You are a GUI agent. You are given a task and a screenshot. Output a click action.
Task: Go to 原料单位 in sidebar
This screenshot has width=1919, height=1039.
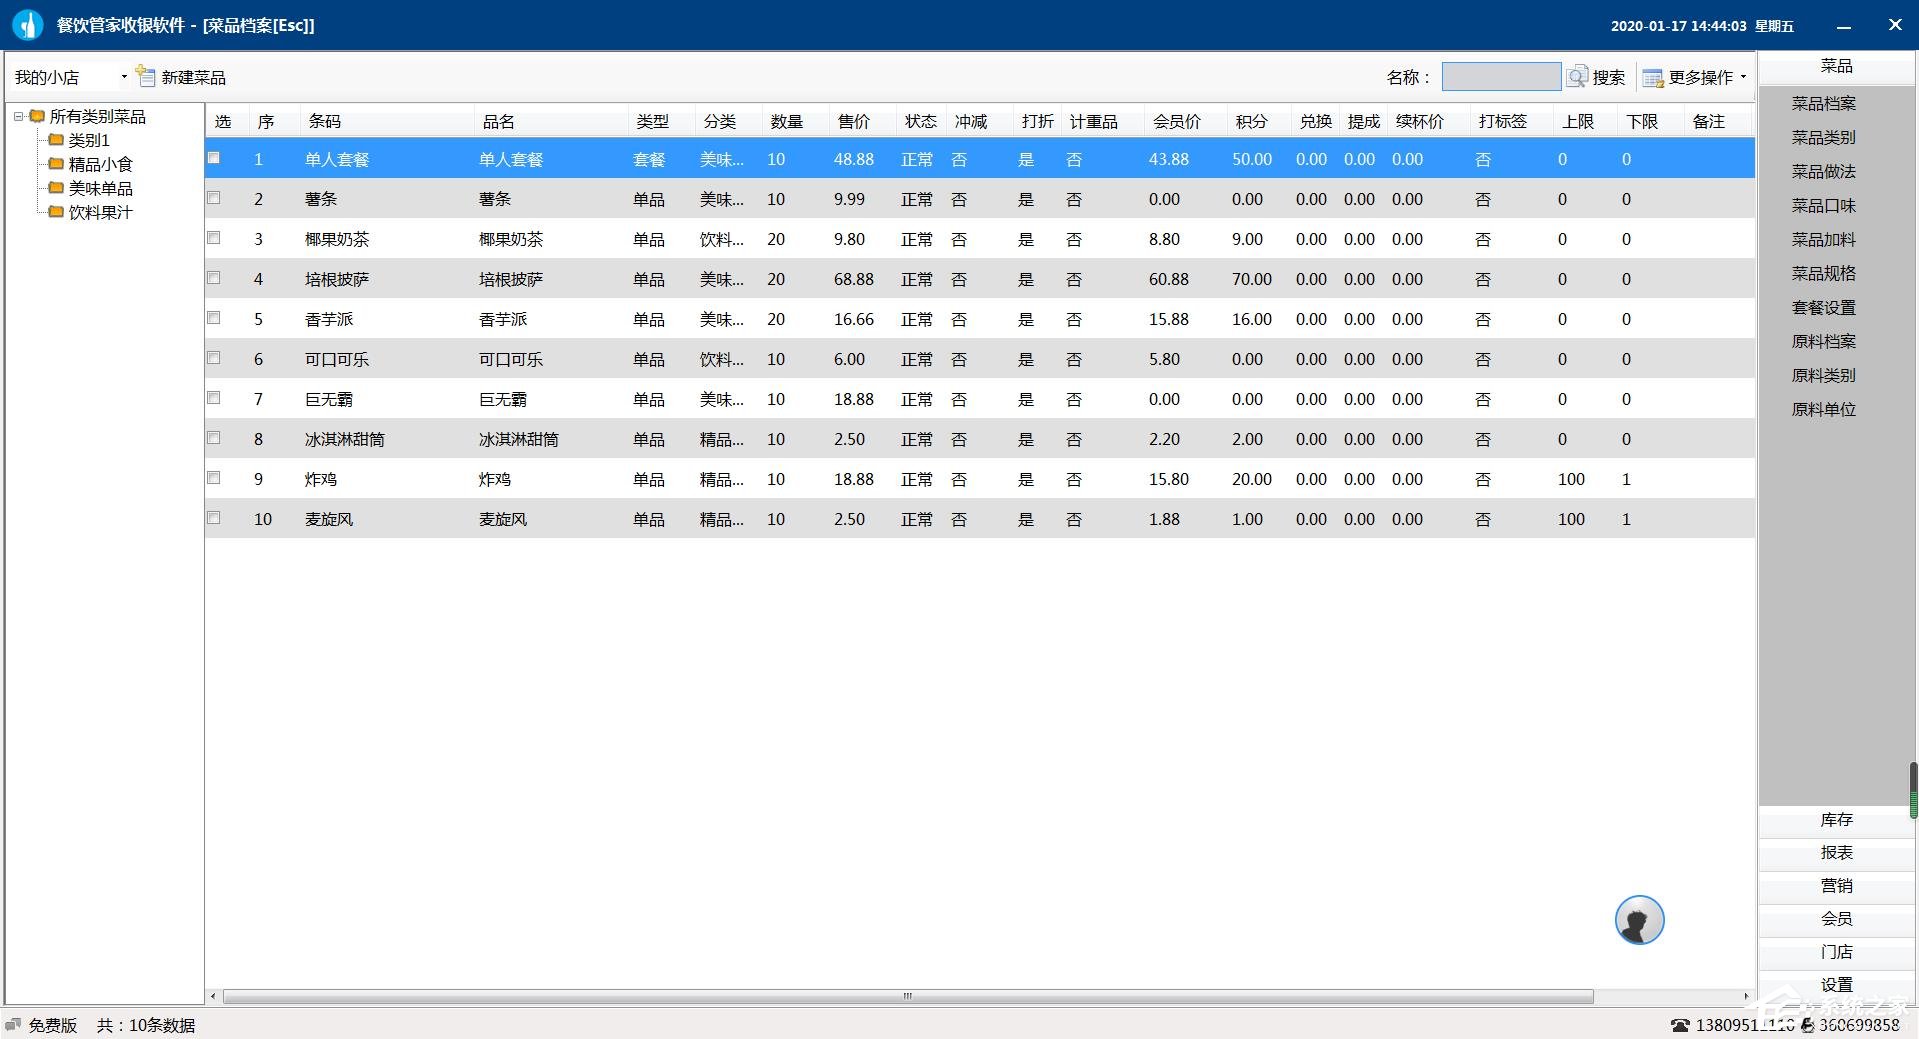click(x=1823, y=409)
